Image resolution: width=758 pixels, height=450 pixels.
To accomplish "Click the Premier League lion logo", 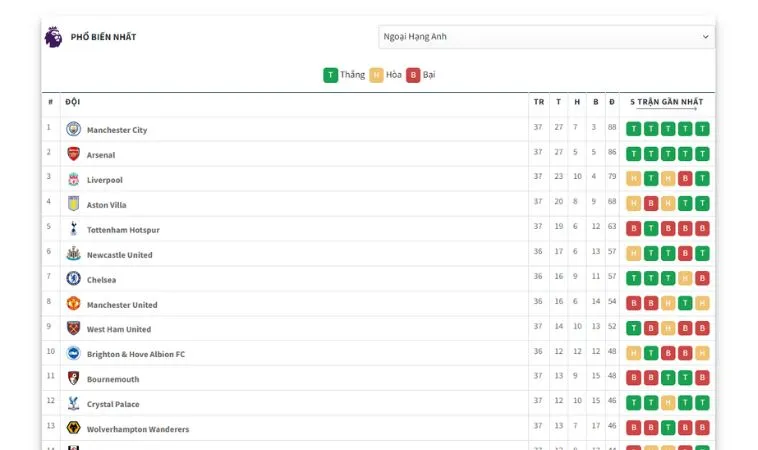I will click(53, 37).
